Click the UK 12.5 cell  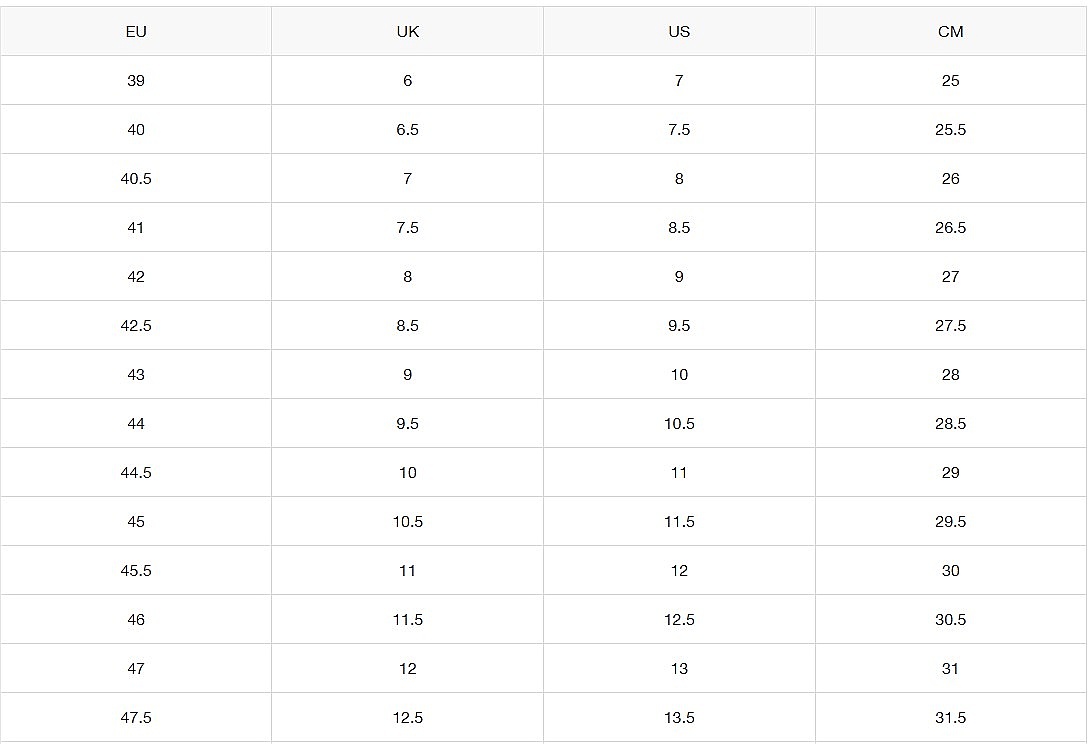407,718
